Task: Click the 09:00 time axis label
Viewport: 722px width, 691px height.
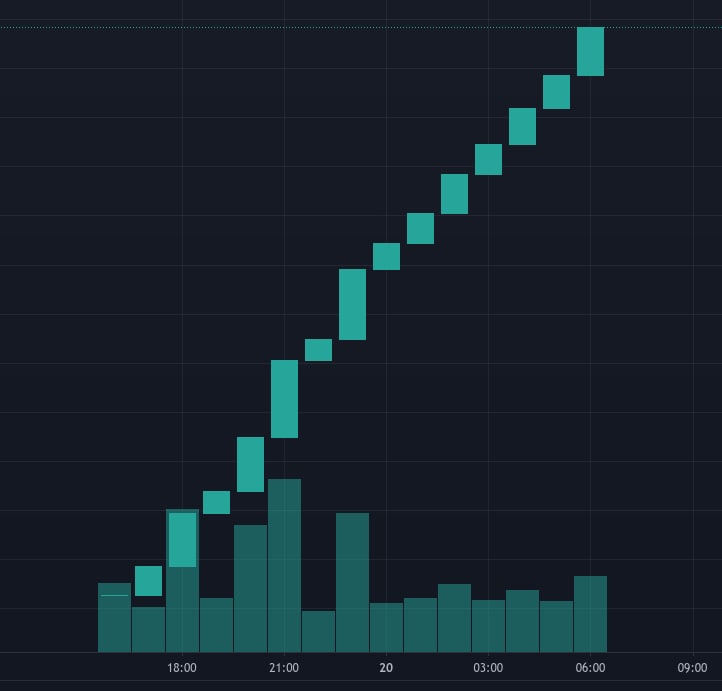Action: pos(692,667)
